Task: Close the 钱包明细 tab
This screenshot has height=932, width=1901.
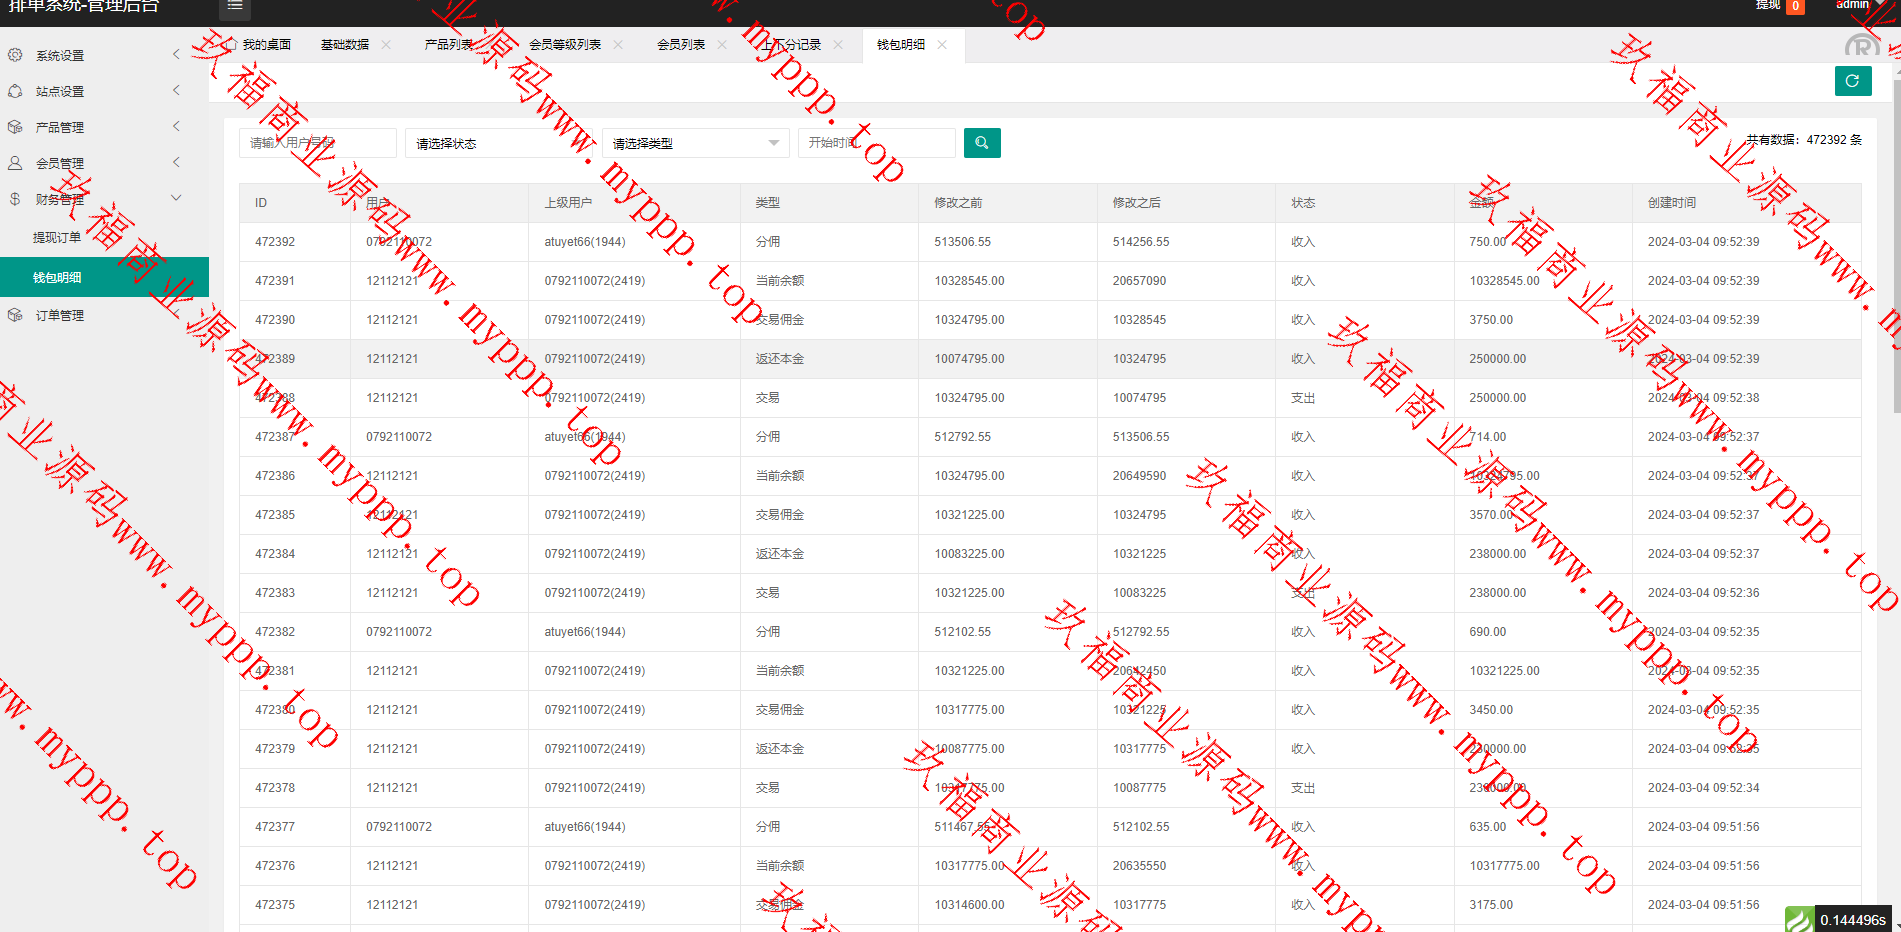Action: (x=942, y=45)
